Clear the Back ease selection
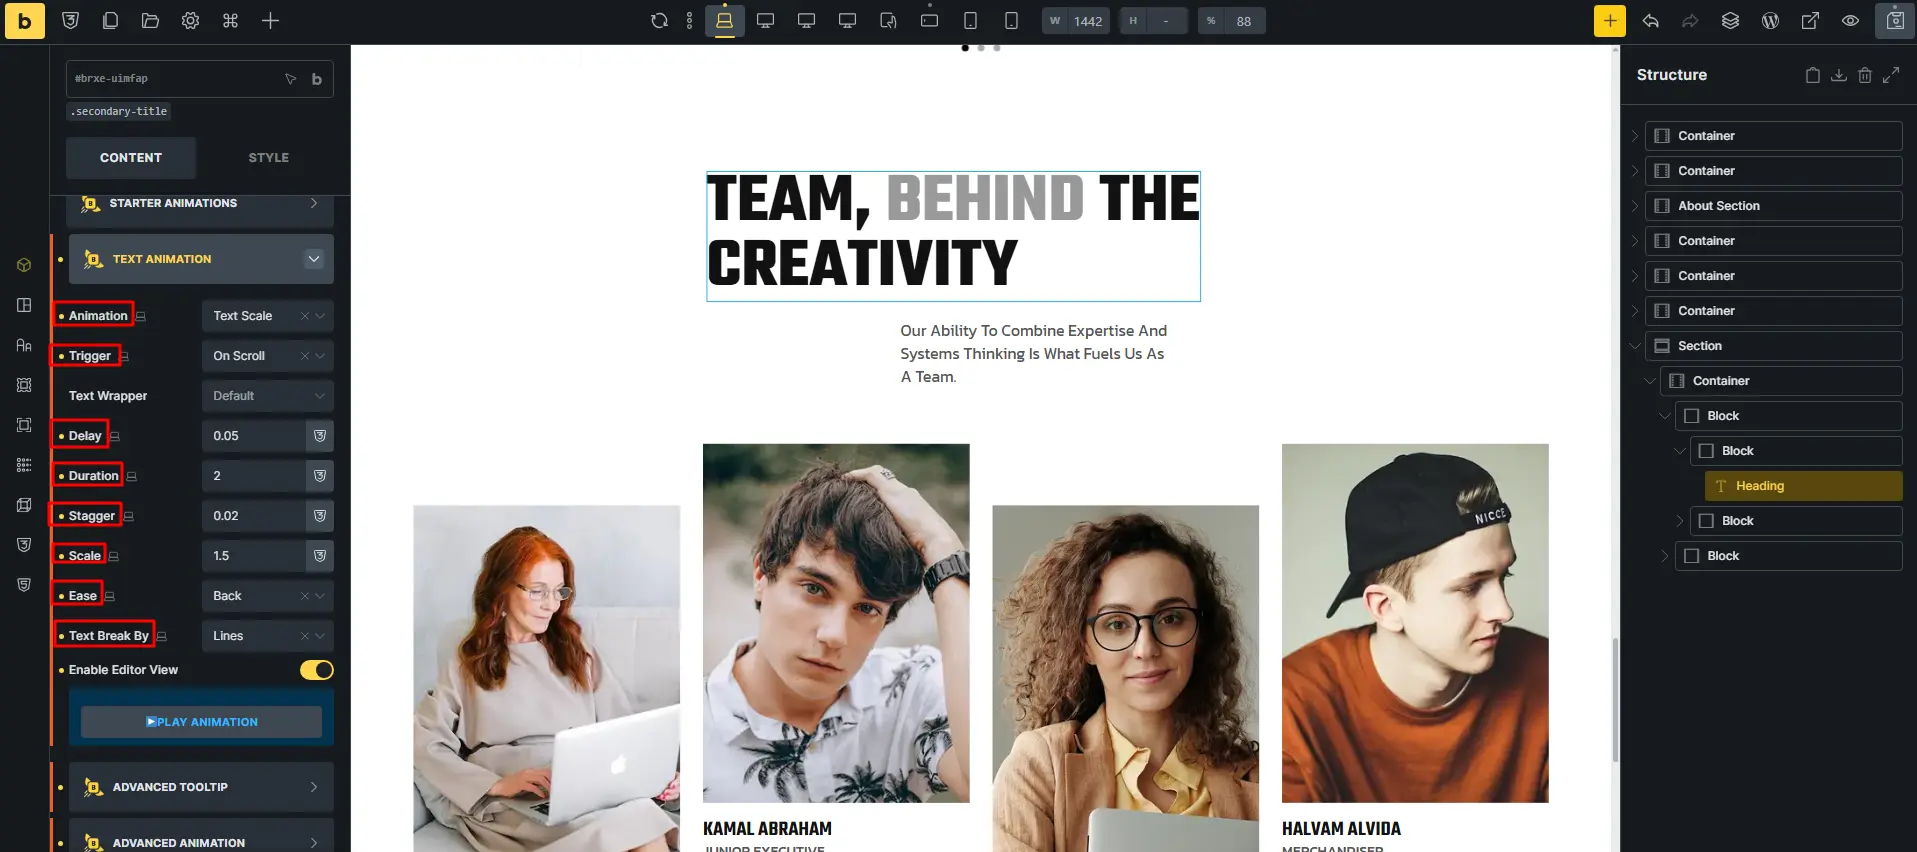Screen dimensions: 1917x852 point(305,596)
